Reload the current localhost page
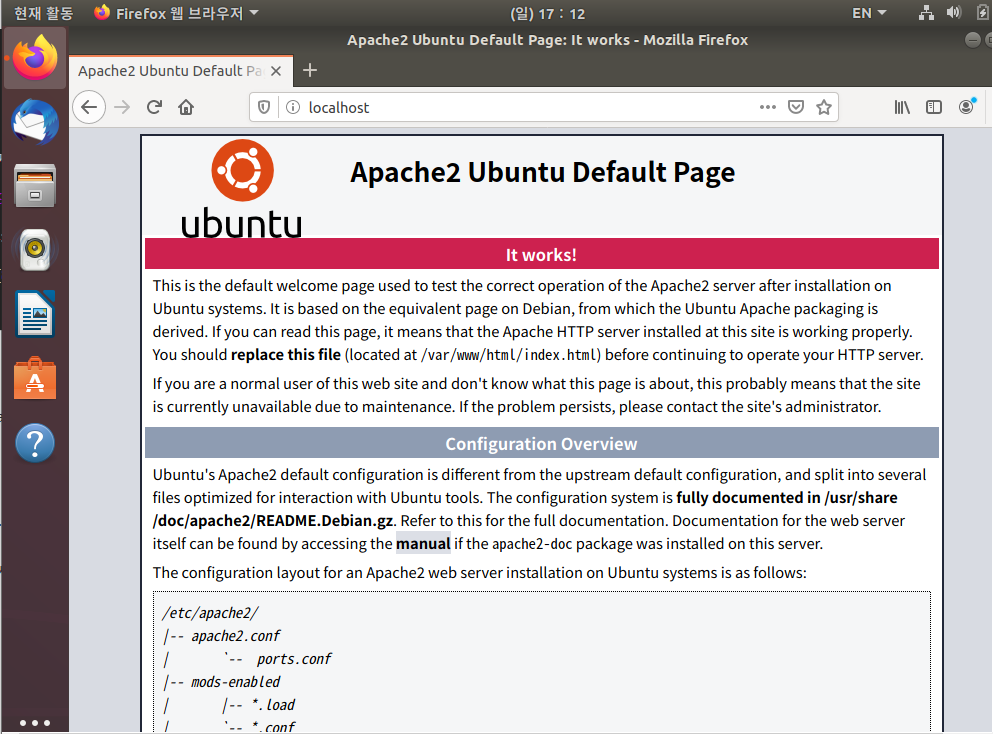Viewport: 993px width, 734px height. [x=155, y=107]
